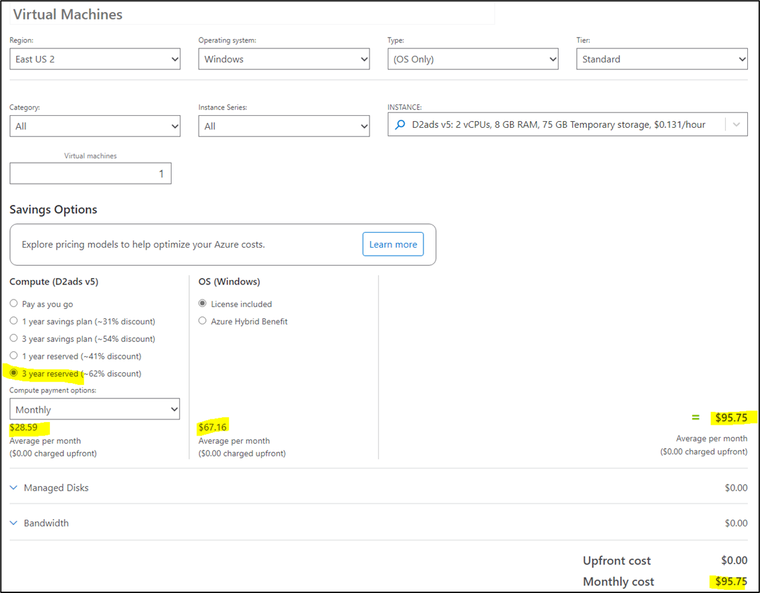
Task: Select the 1 year savings plan option
Action: coord(14,321)
